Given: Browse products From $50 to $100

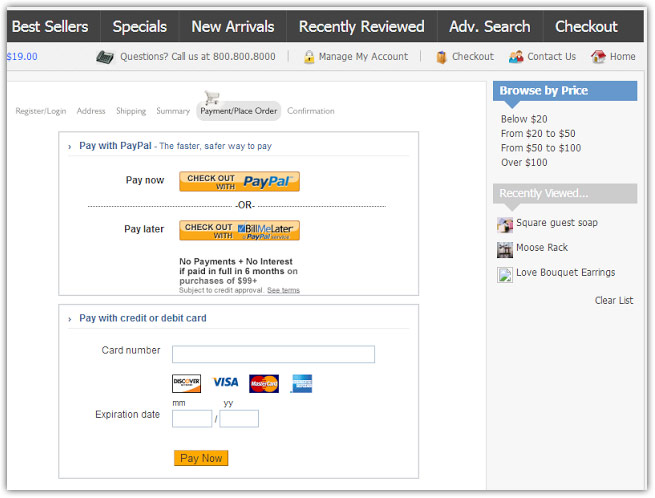Looking at the screenshot, I should [541, 148].
